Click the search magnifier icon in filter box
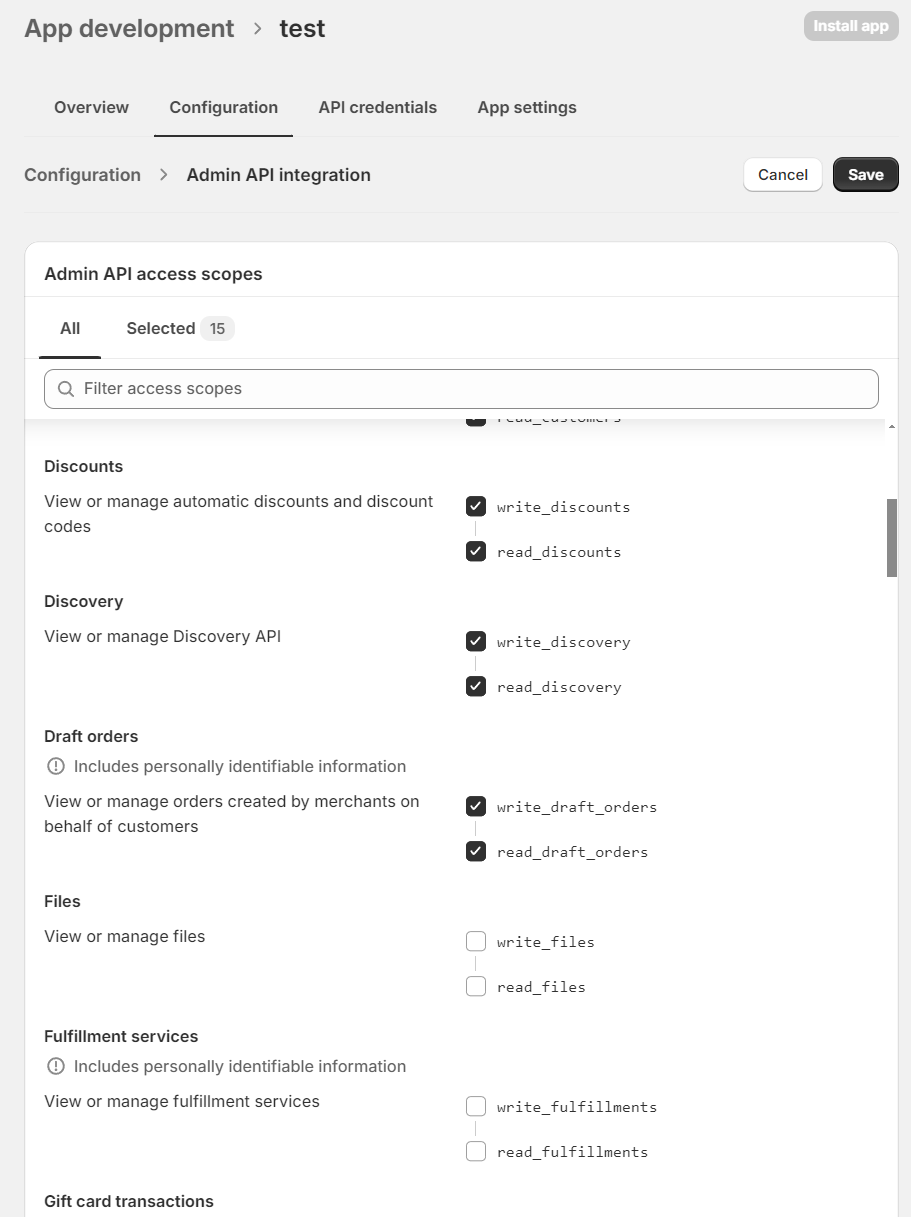The height and width of the screenshot is (1217, 911). coord(66,389)
